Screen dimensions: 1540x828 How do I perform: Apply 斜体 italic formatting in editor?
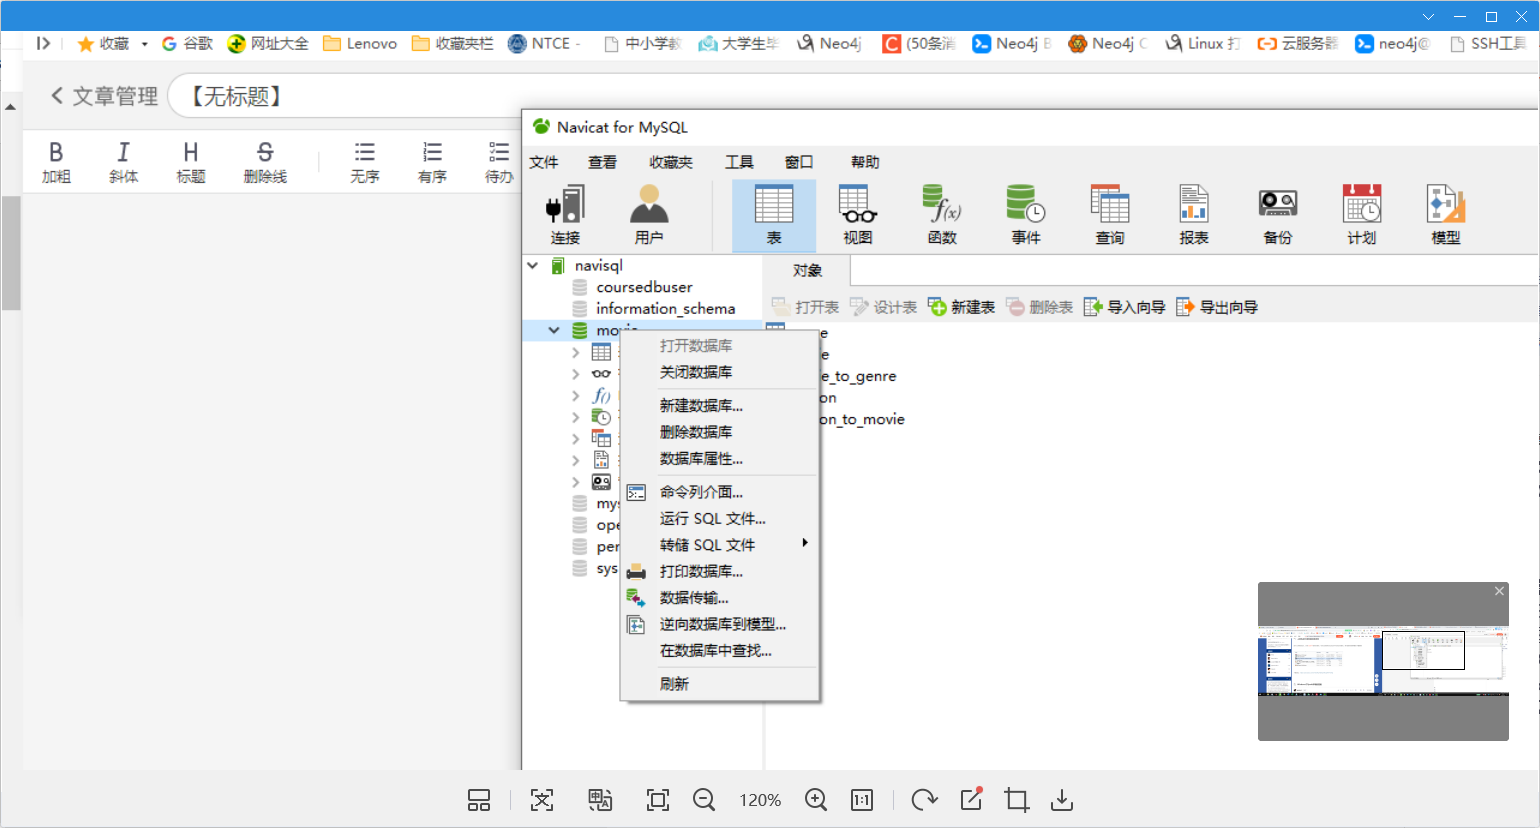[x=124, y=162]
